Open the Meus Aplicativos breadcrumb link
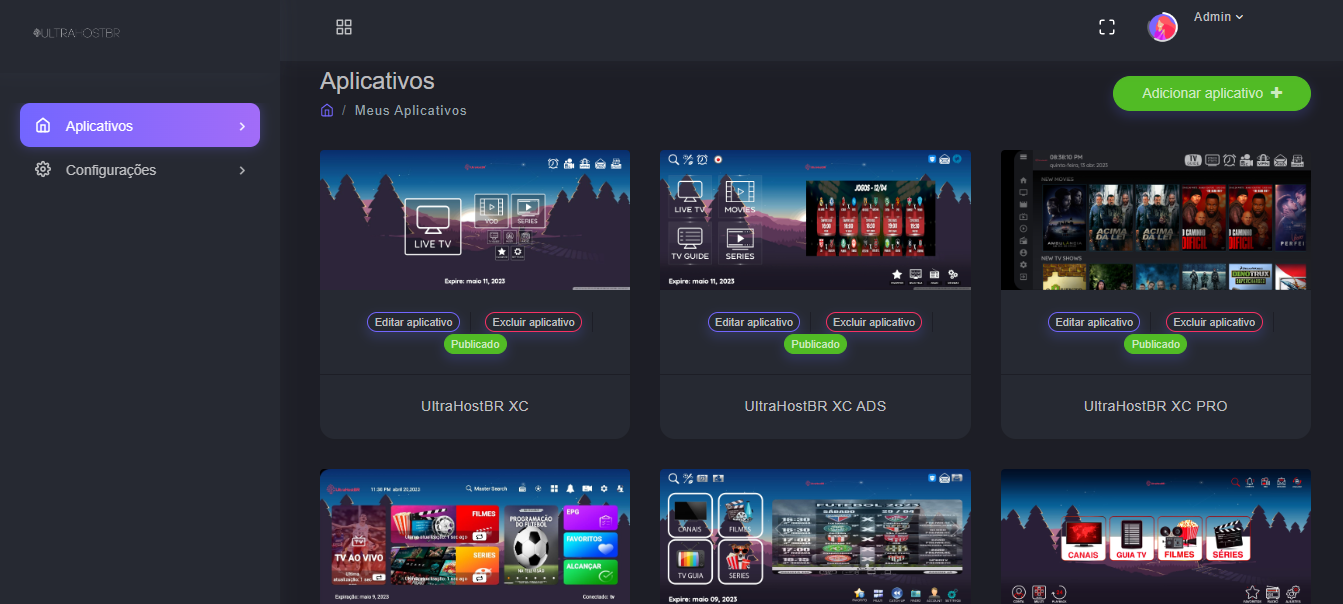 [410, 110]
